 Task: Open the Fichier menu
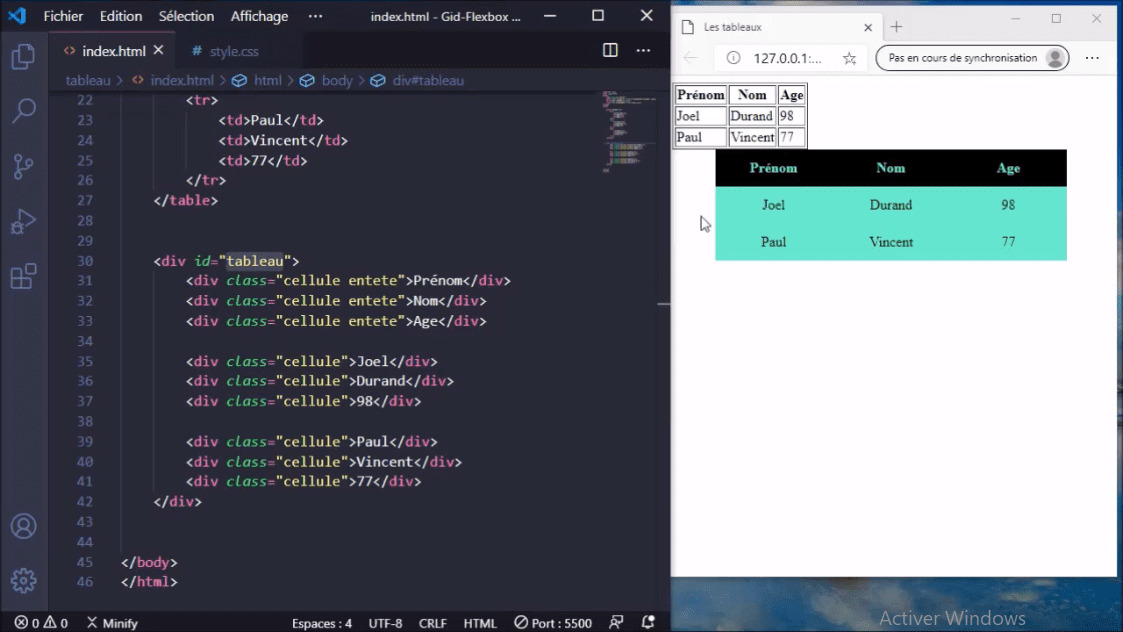pos(63,16)
